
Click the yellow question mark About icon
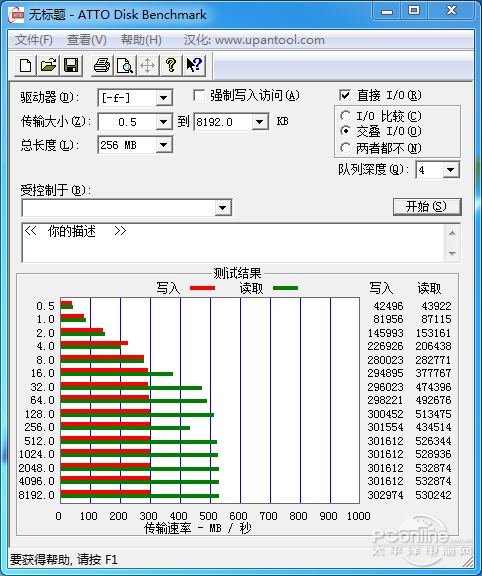(x=171, y=66)
